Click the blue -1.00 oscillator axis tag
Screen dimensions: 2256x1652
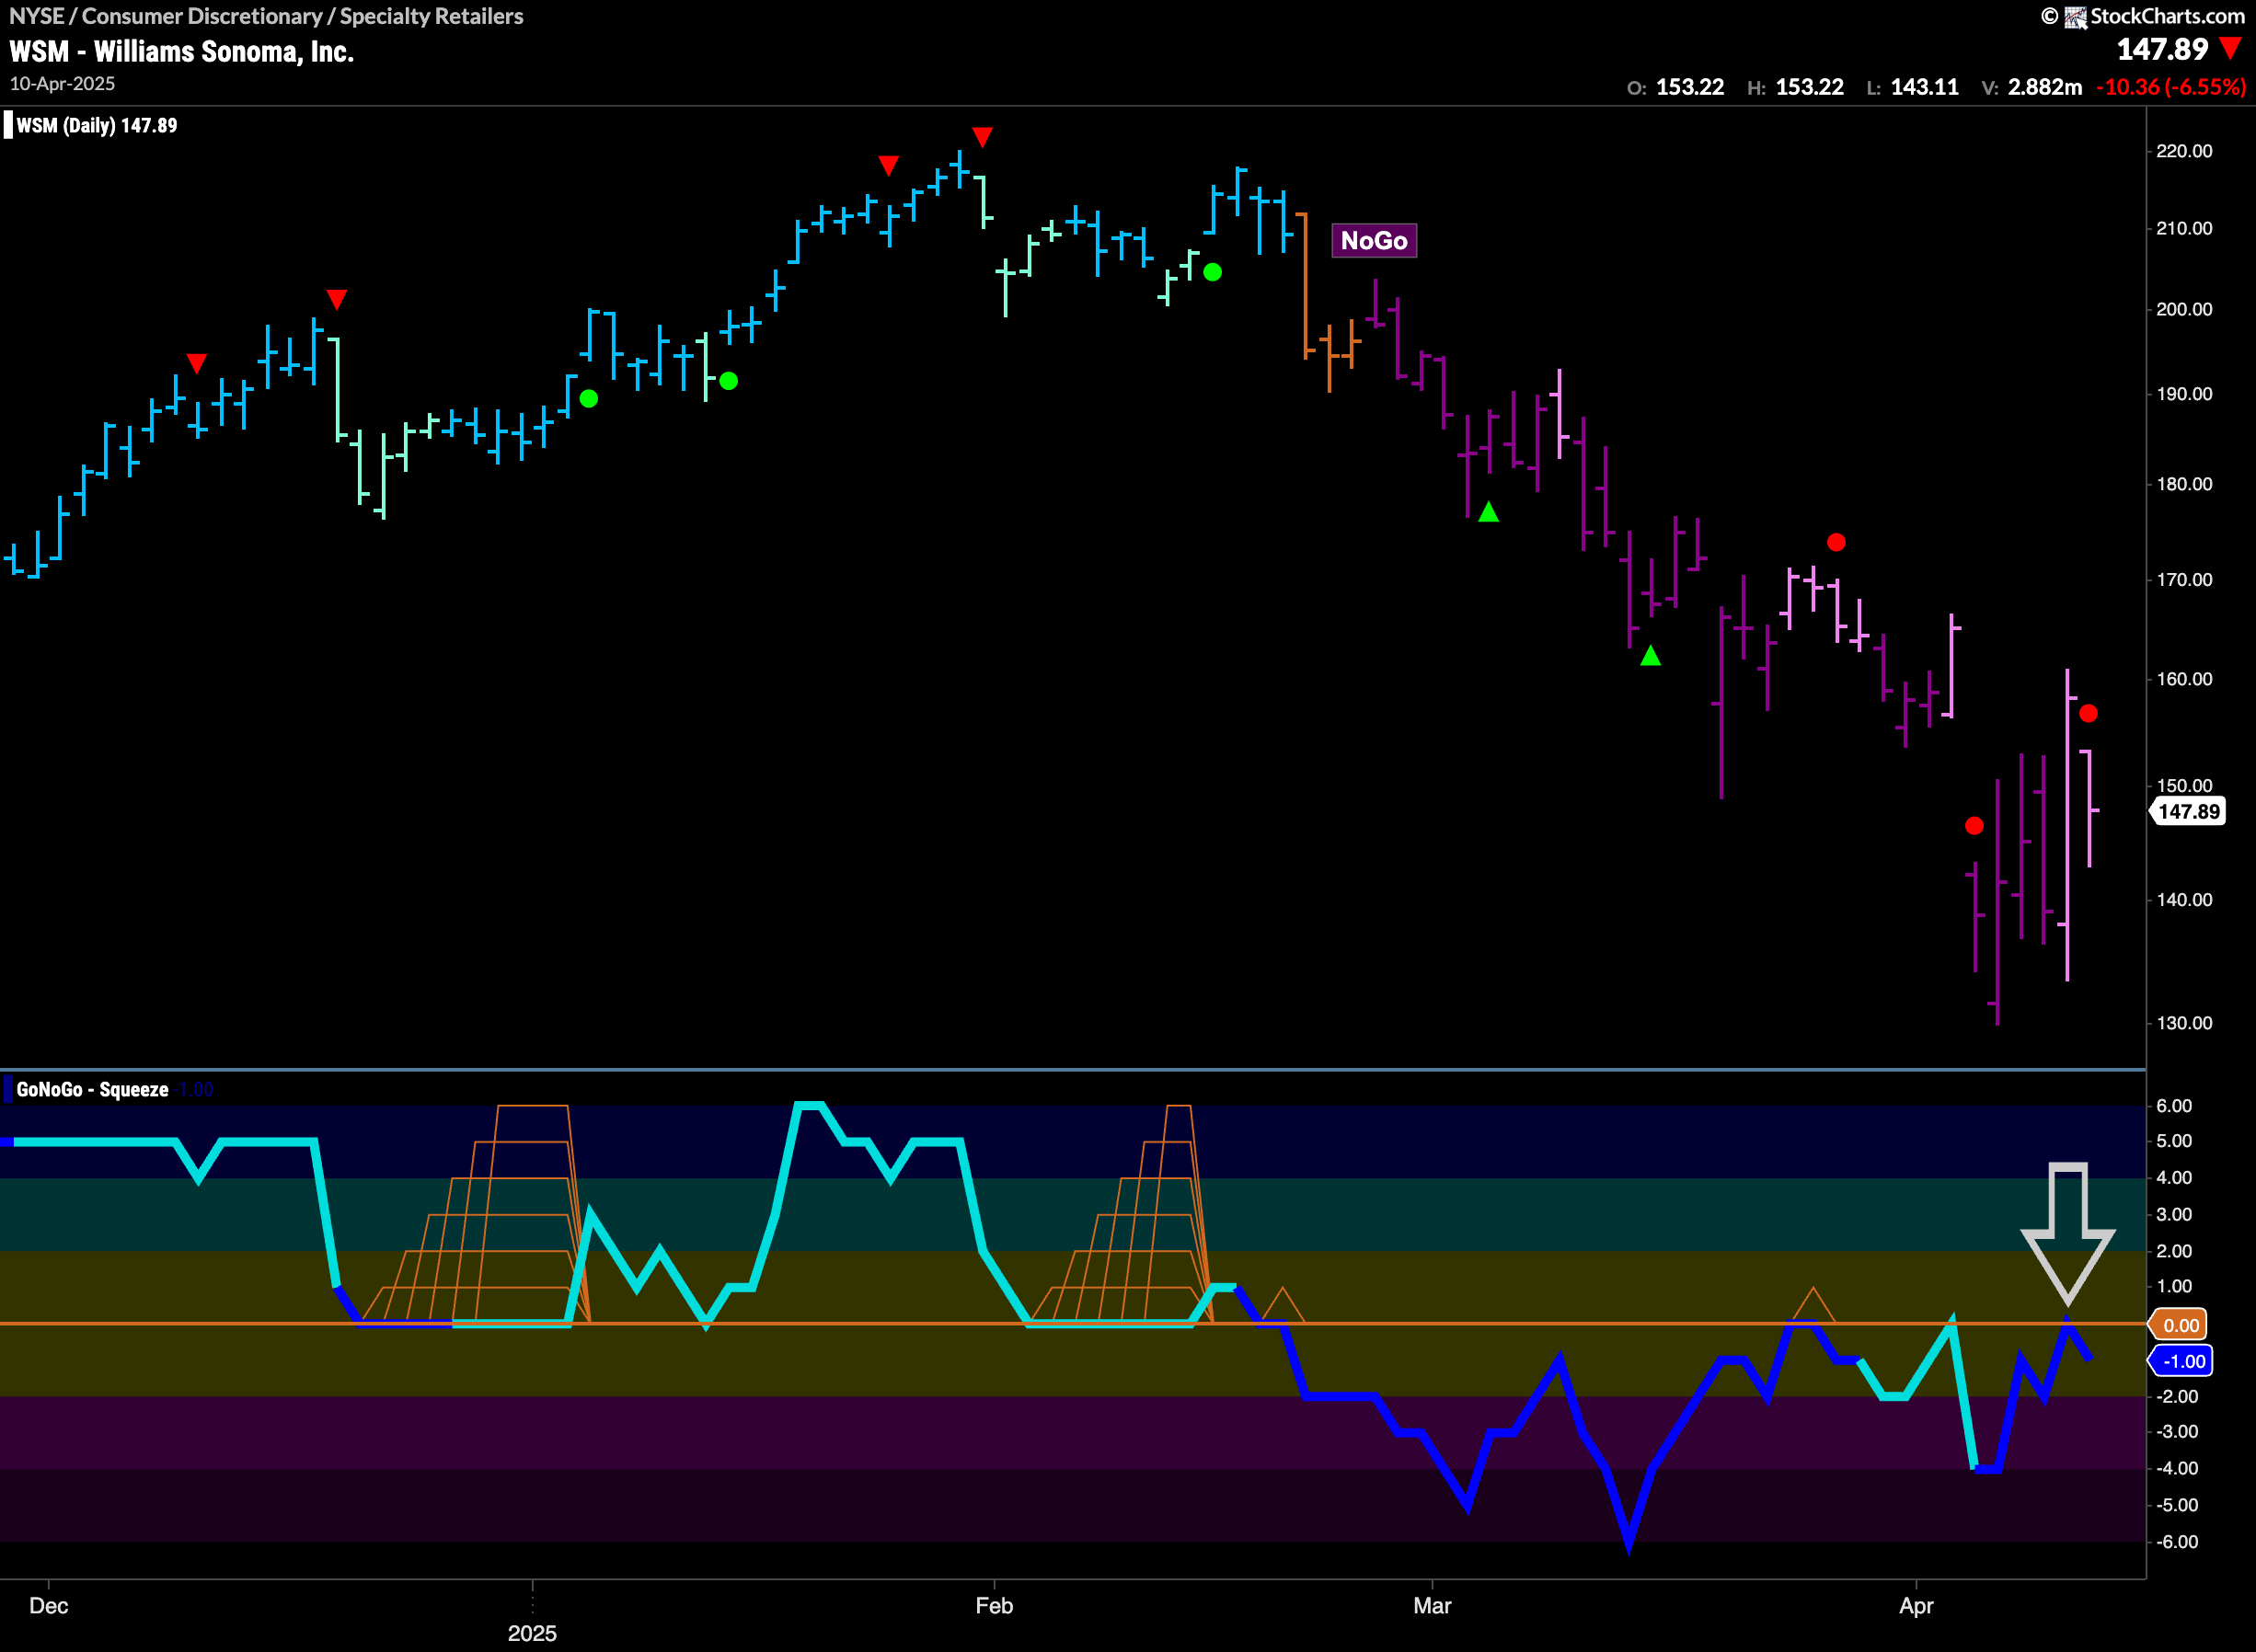coord(2182,1361)
